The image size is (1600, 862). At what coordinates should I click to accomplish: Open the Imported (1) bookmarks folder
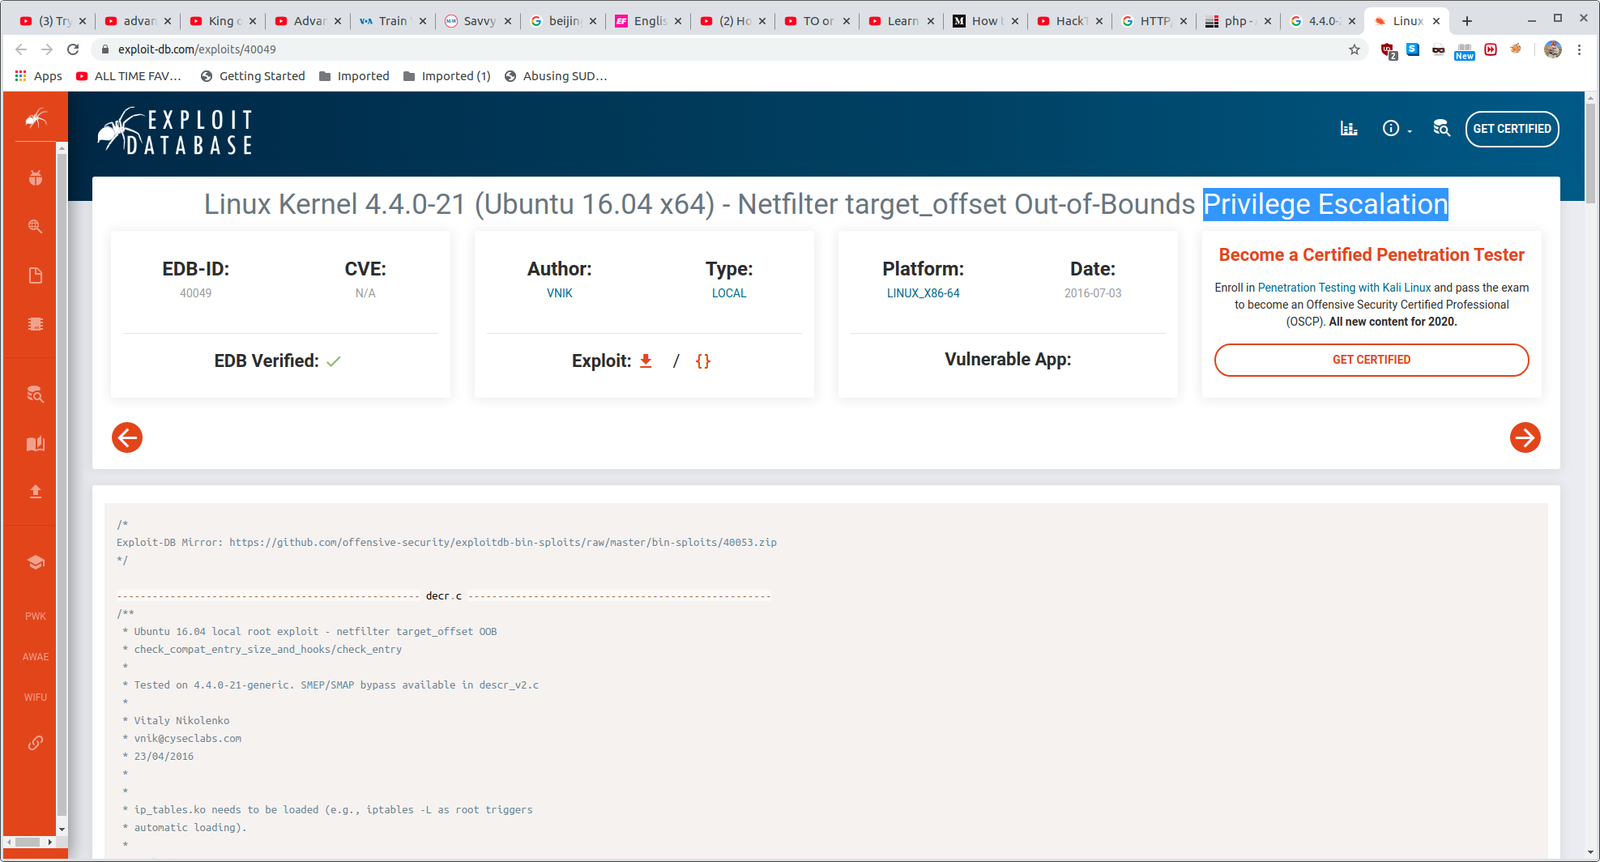(447, 76)
